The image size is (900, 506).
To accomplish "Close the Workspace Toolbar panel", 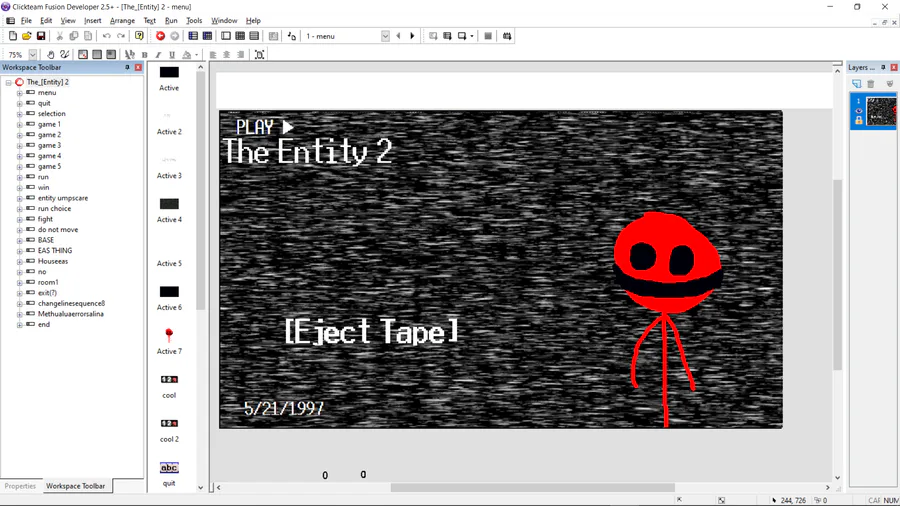I will tap(138, 67).
